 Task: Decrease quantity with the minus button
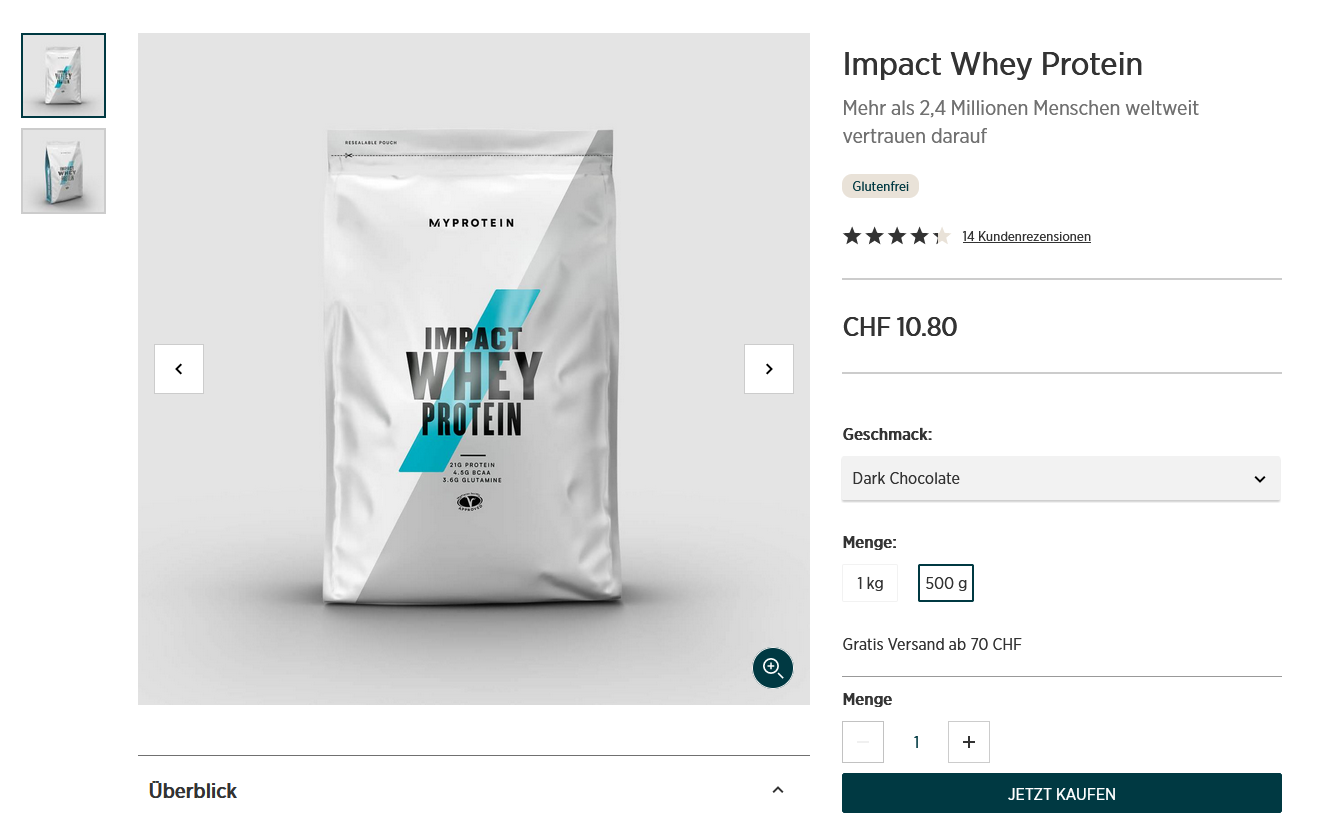pyautogui.click(x=863, y=742)
